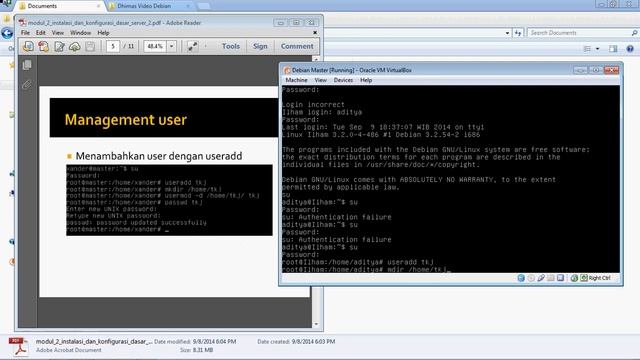Screen dimensions: 640x360
Task: Click the mouse integration icon in VirtualBox
Action: pos(574,278)
